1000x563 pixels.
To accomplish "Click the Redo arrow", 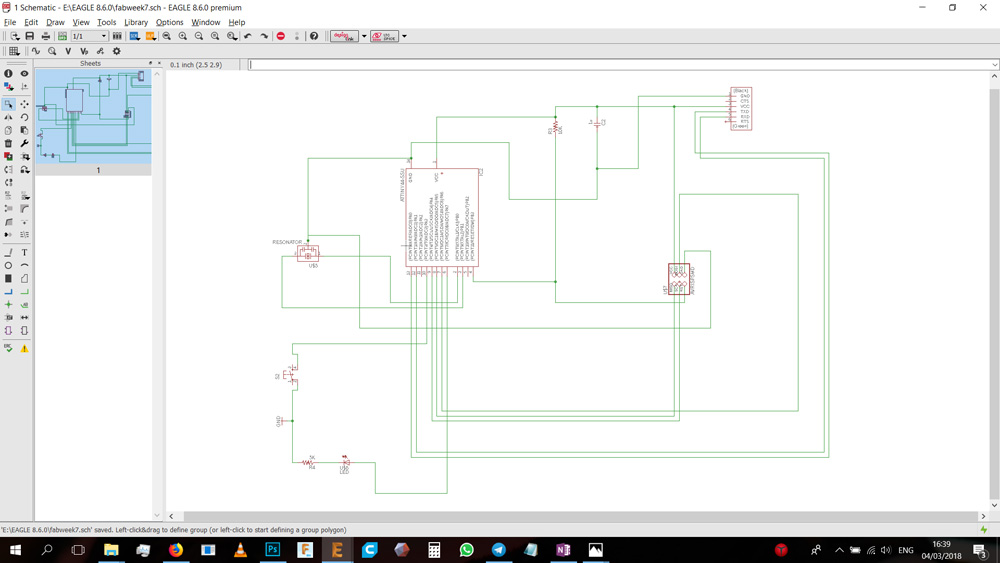I will point(263,36).
